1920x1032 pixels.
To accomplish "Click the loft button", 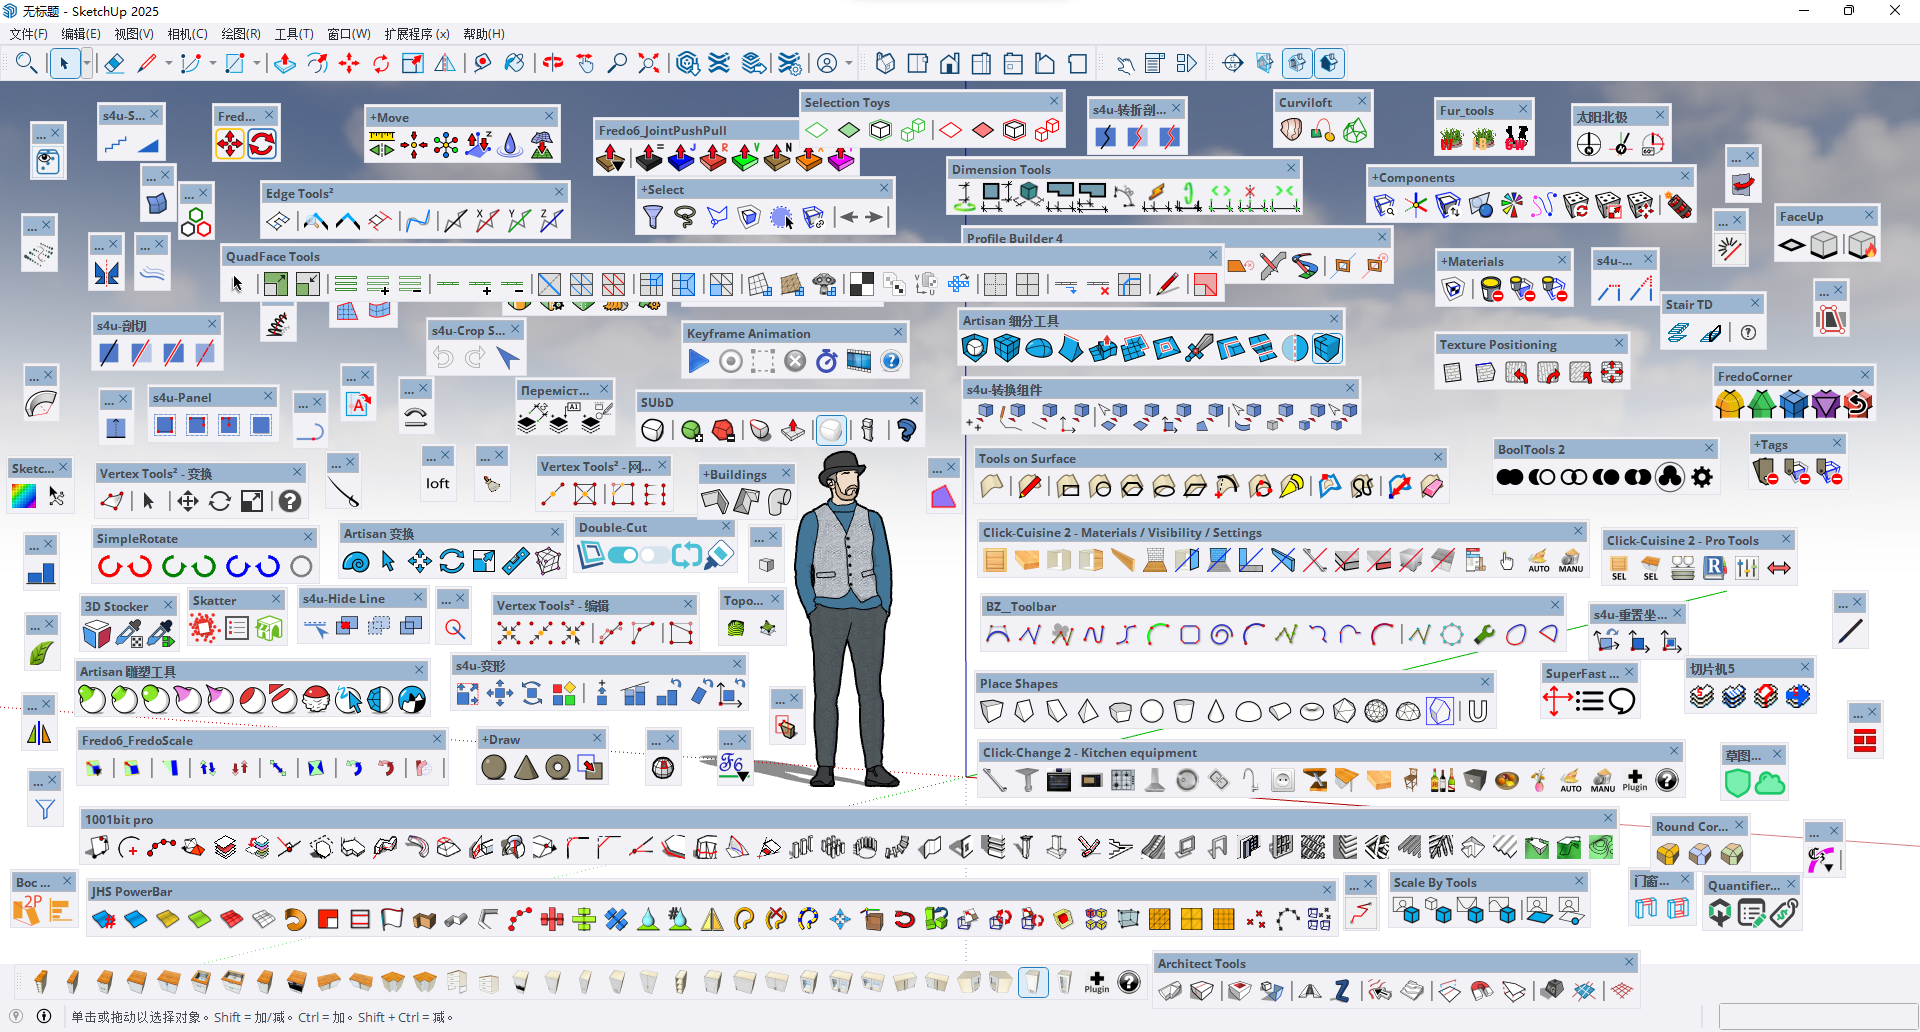I will 438,484.
